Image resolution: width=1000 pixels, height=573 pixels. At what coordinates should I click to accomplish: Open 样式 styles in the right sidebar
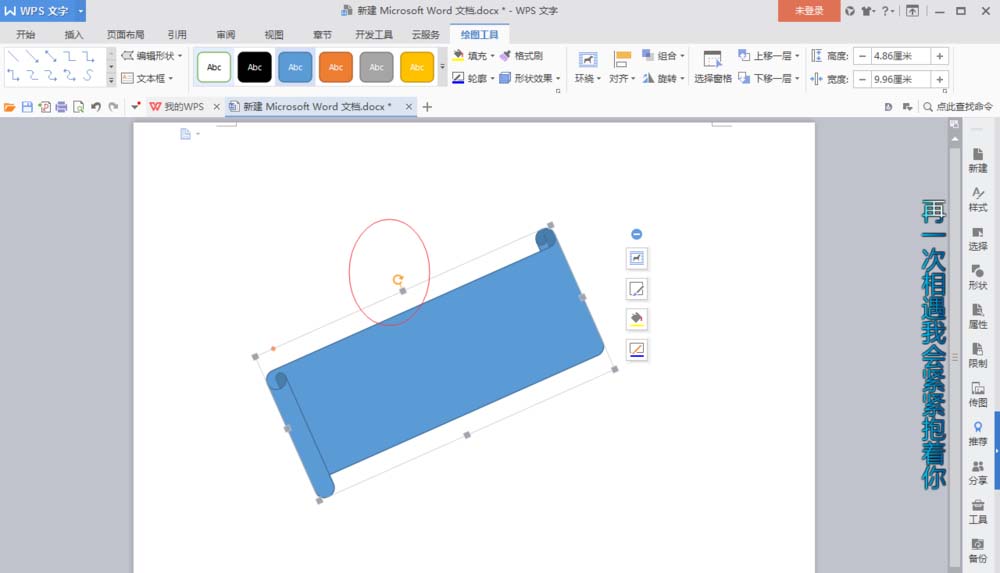(x=978, y=200)
